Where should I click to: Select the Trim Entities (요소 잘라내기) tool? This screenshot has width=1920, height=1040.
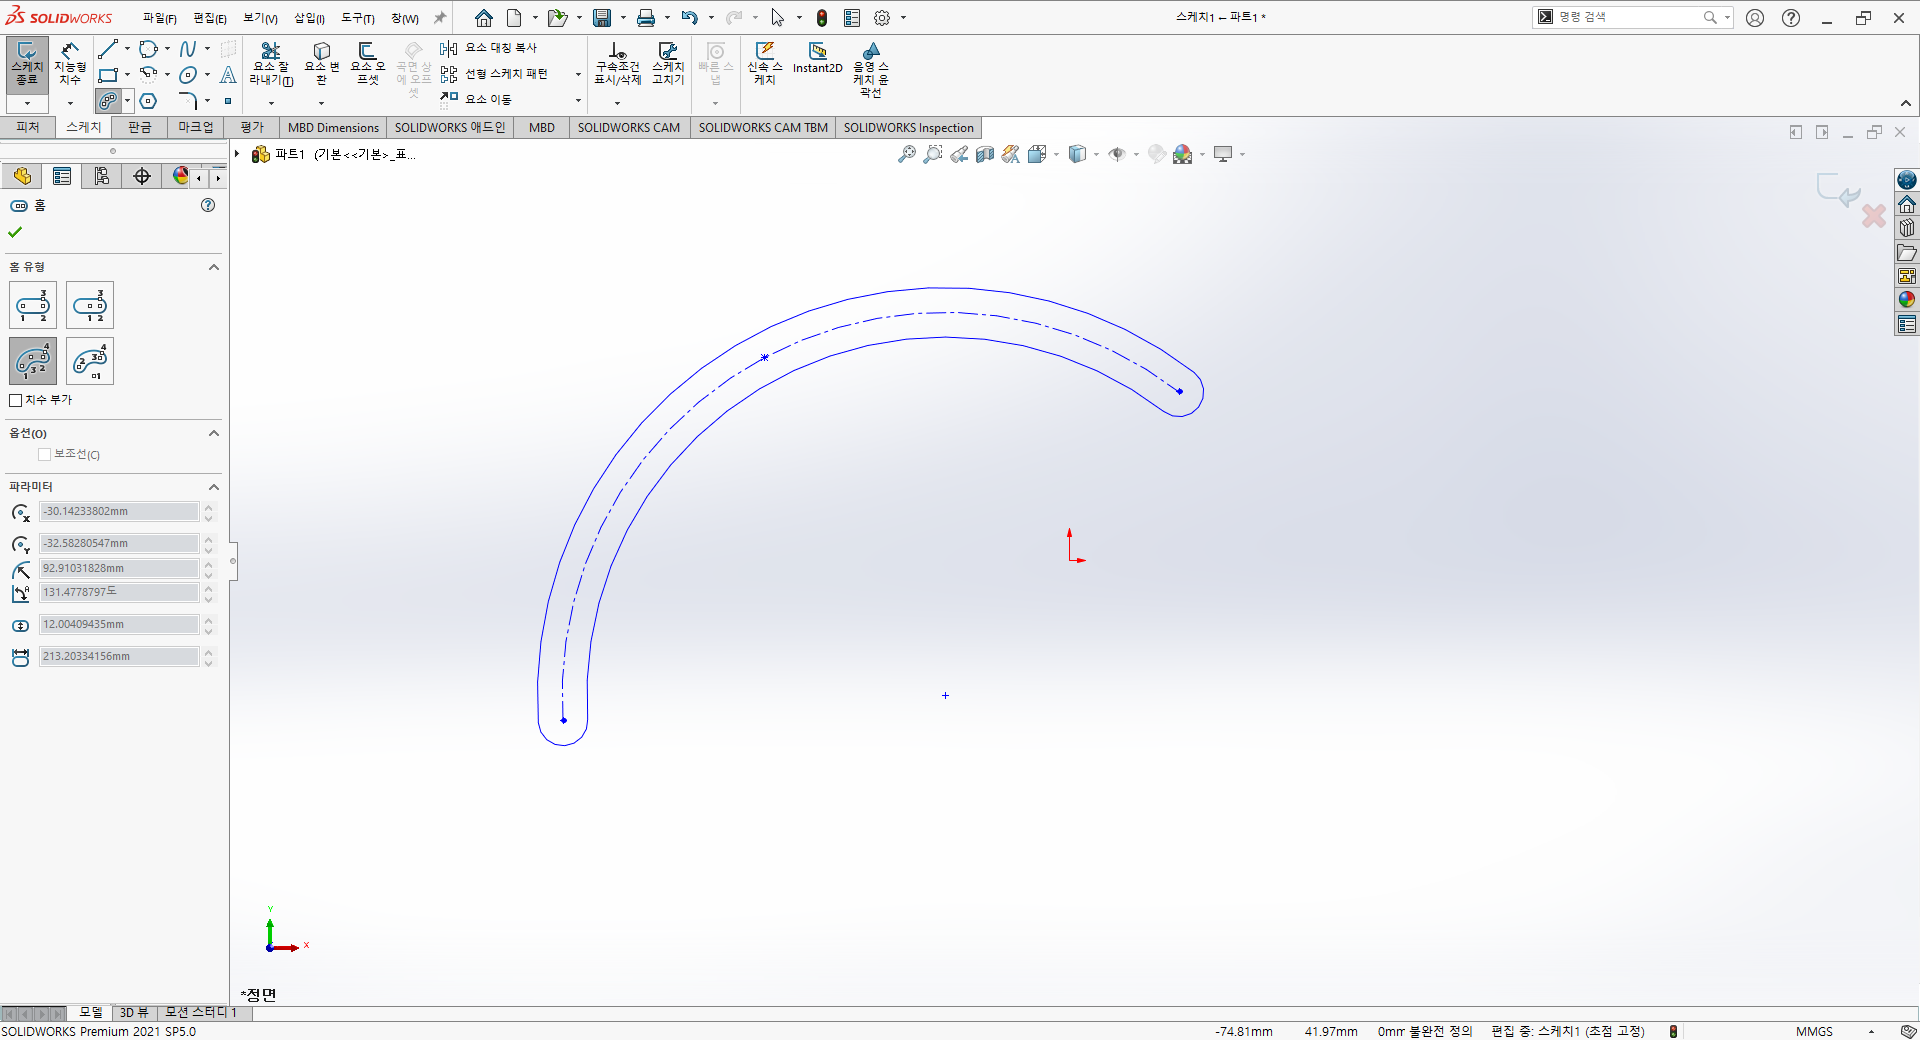pyautogui.click(x=270, y=64)
